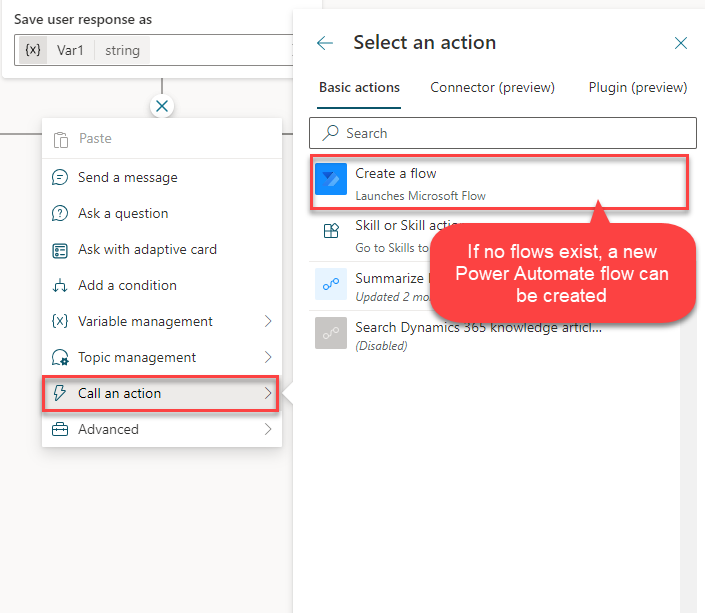
Task: Click the Summarize flow icon
Action: [331, 284]
